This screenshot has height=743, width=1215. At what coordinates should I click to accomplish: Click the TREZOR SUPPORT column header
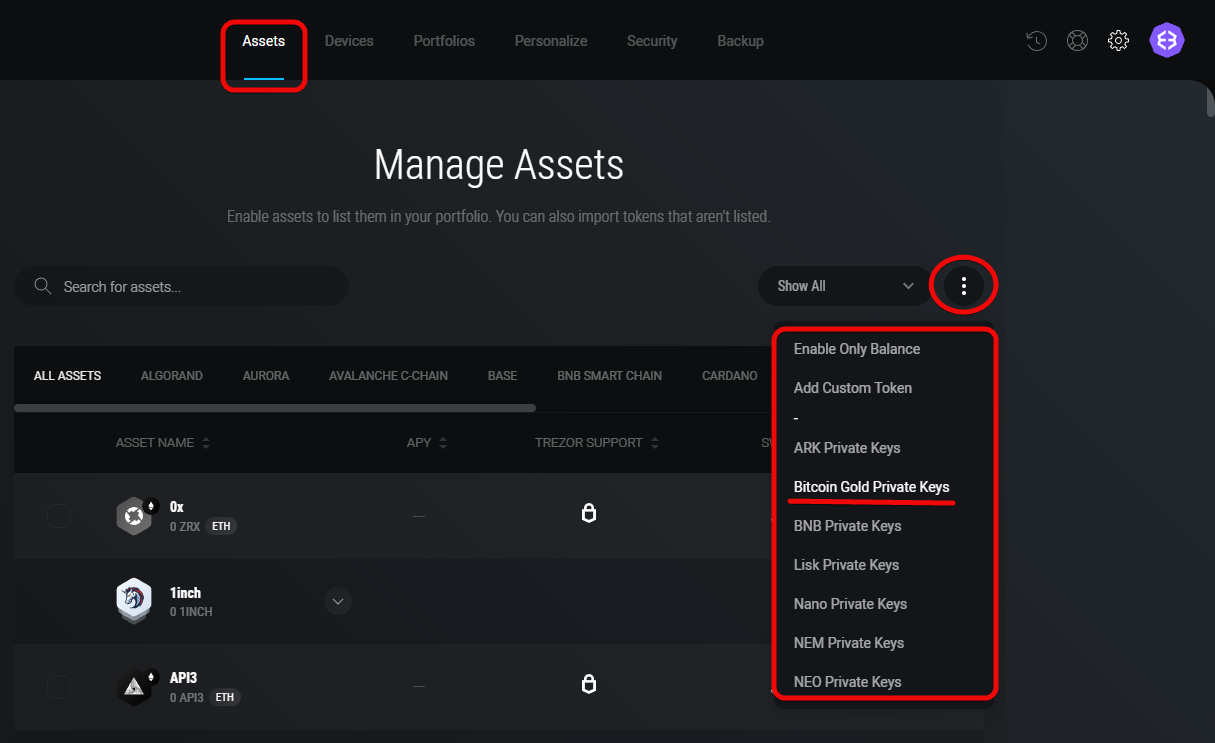click(x=589, y=443)
